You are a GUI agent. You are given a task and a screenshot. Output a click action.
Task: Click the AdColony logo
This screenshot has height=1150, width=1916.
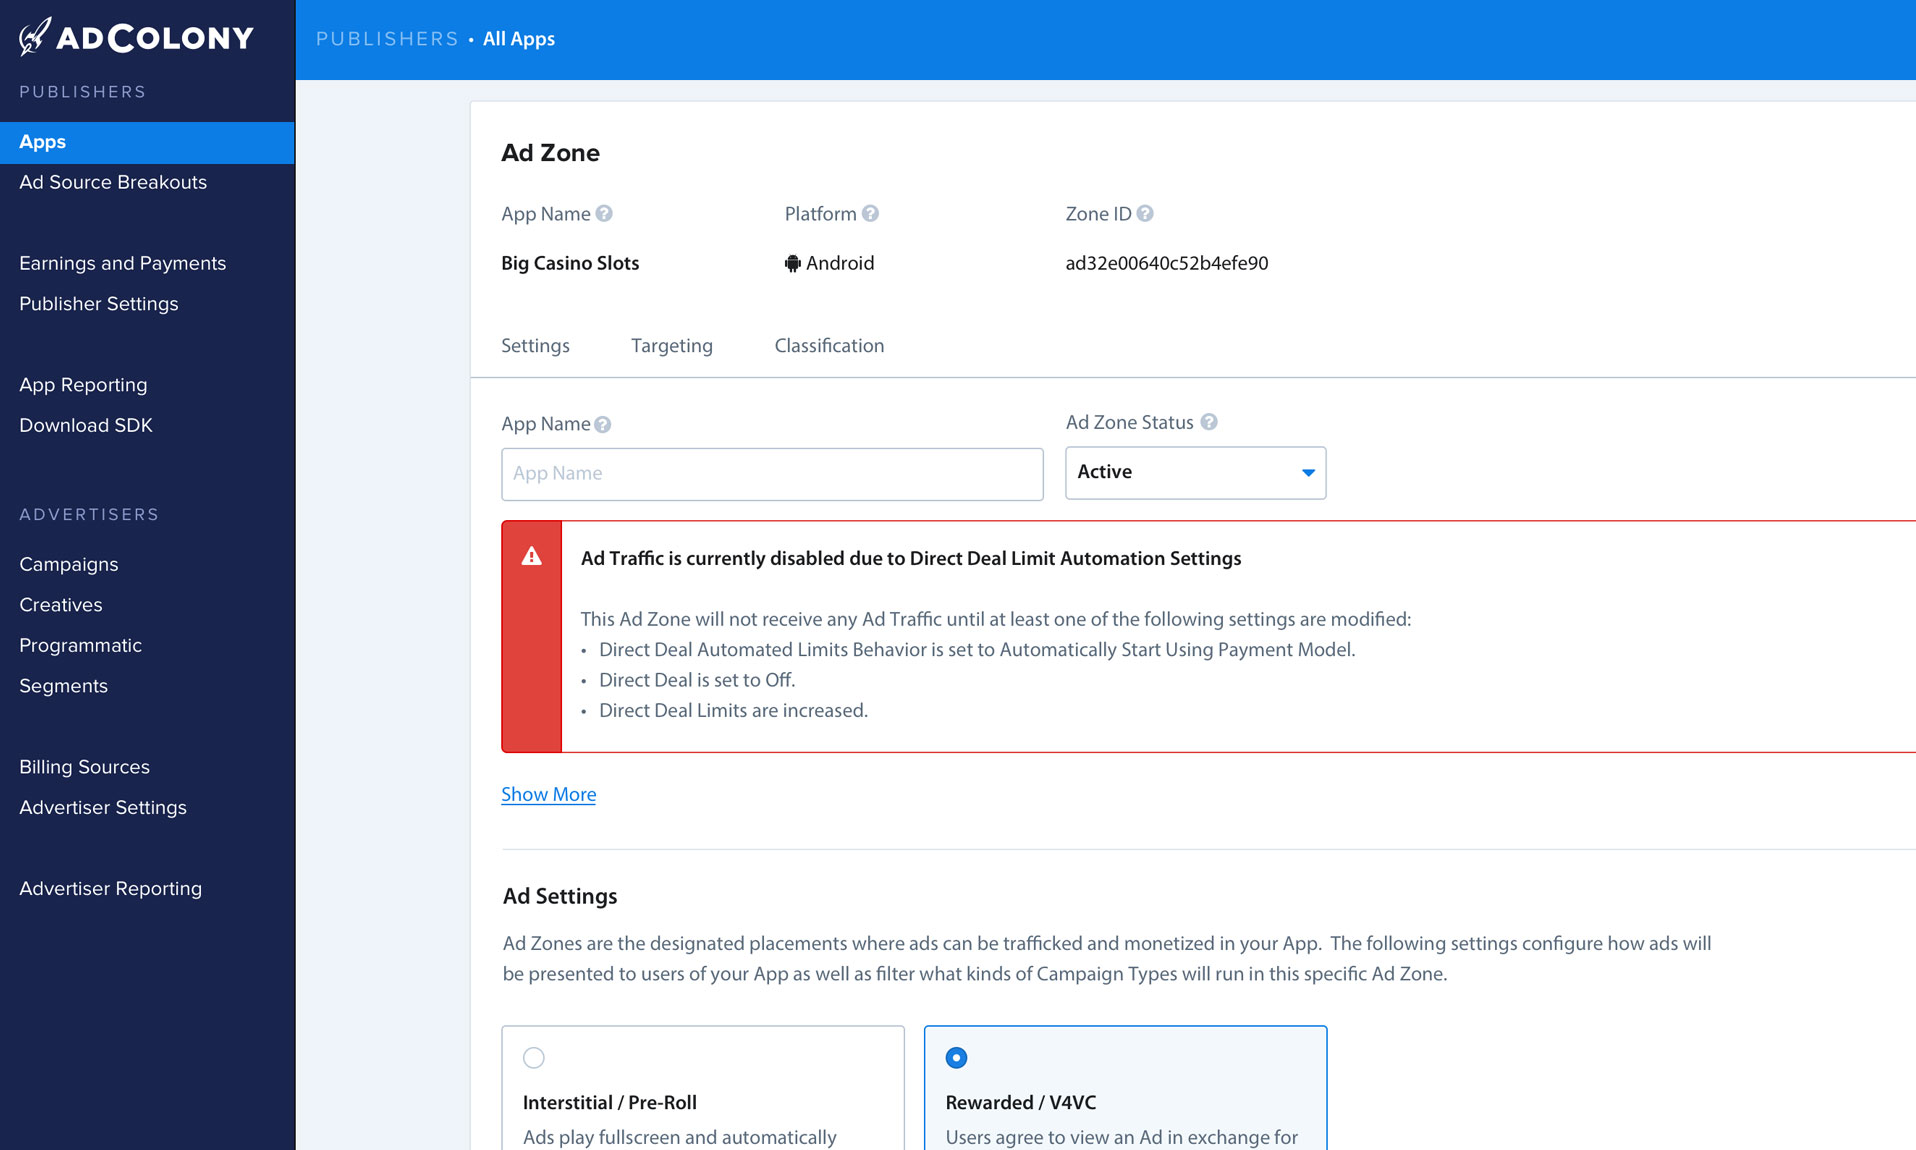tap(136, 37)
